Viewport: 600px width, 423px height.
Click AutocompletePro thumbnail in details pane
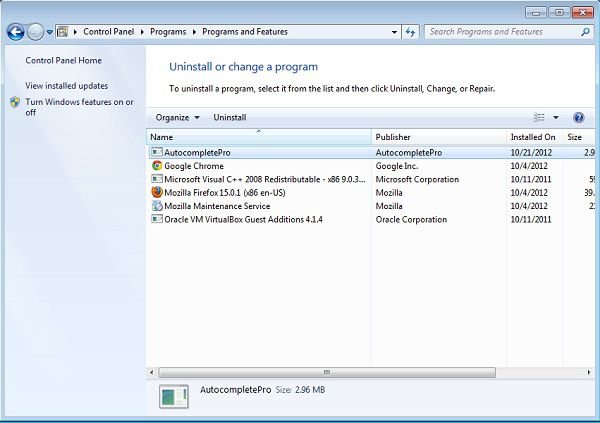point(174,396)
